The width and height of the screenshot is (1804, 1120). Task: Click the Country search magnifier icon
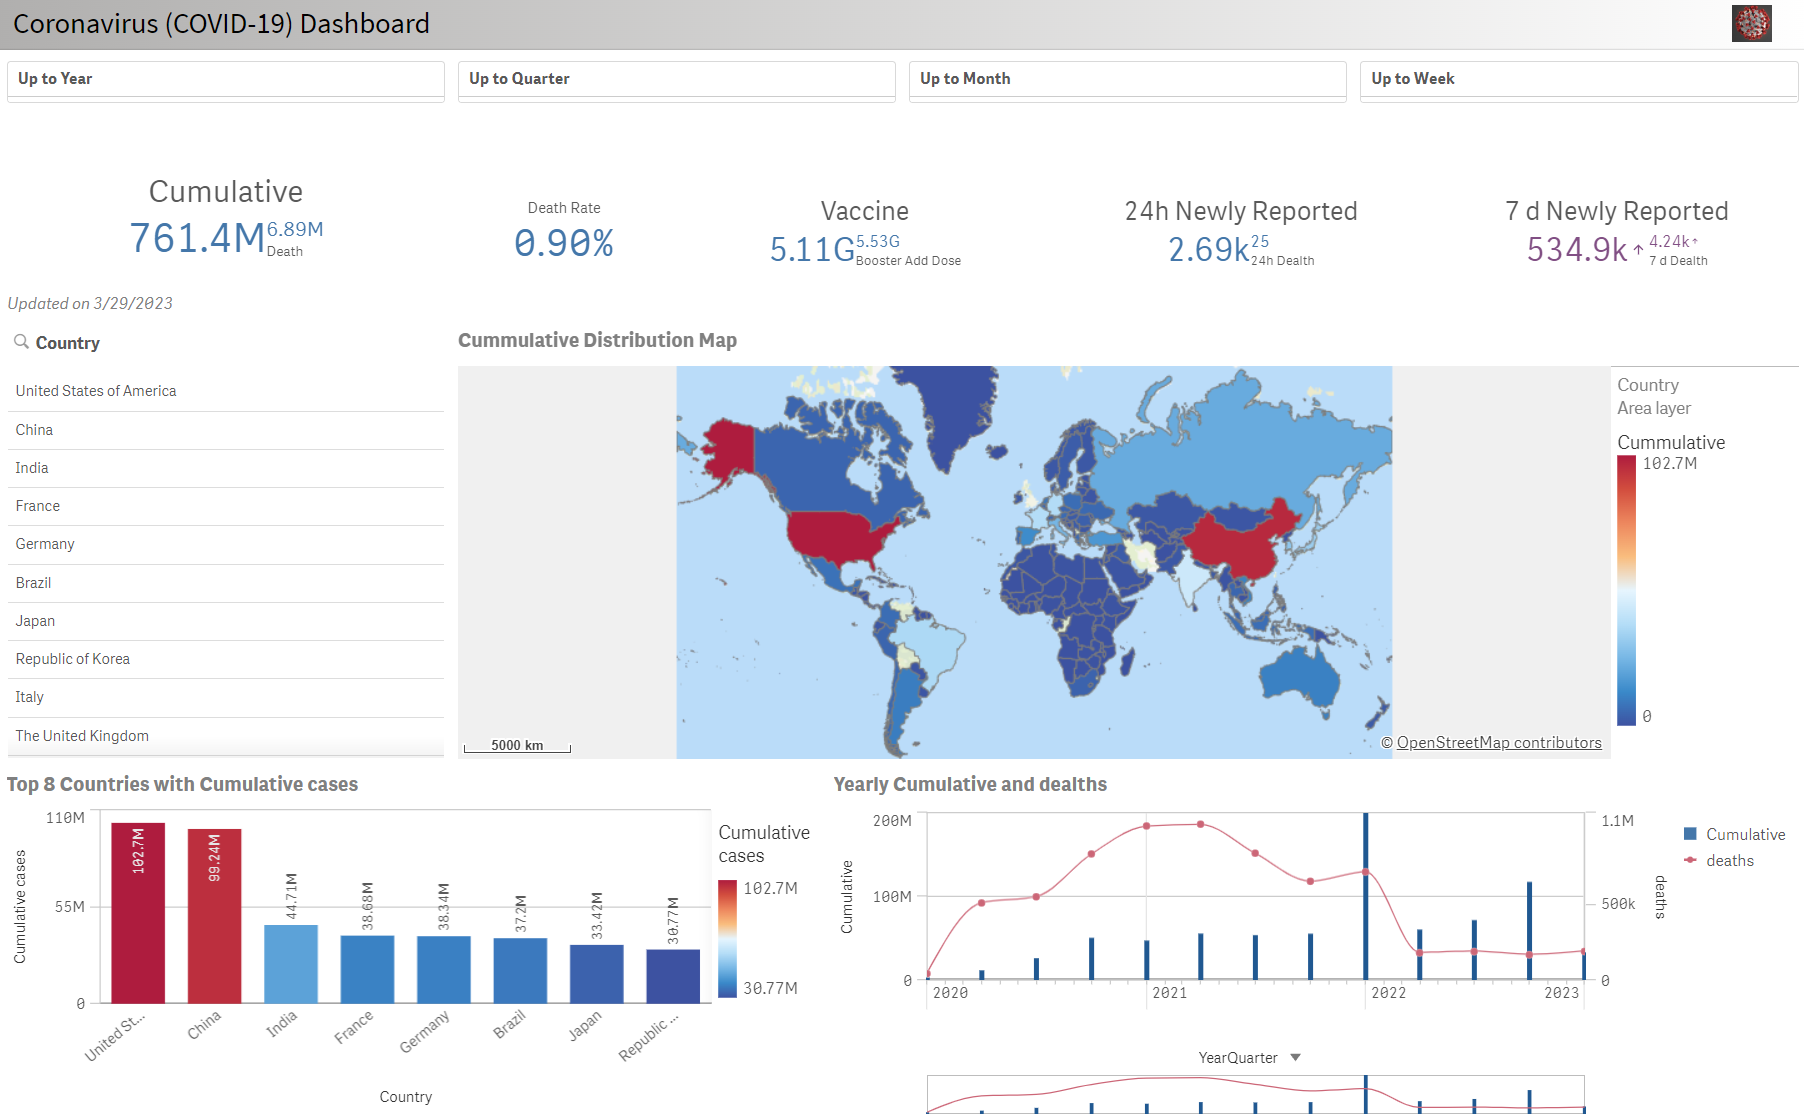tap(21, 342)
